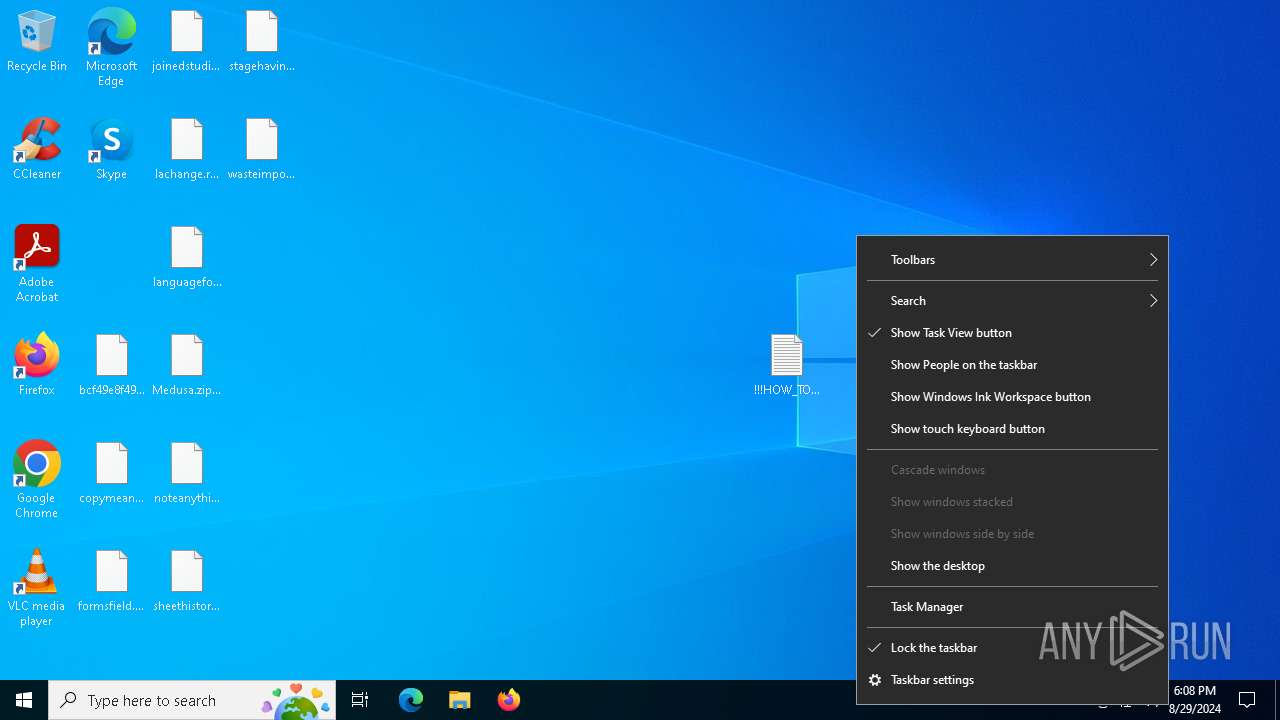The image size is (1280, 720).
Task: Click the greyed-out Show windows side by side entry
Action: [x=1012, y=534]
